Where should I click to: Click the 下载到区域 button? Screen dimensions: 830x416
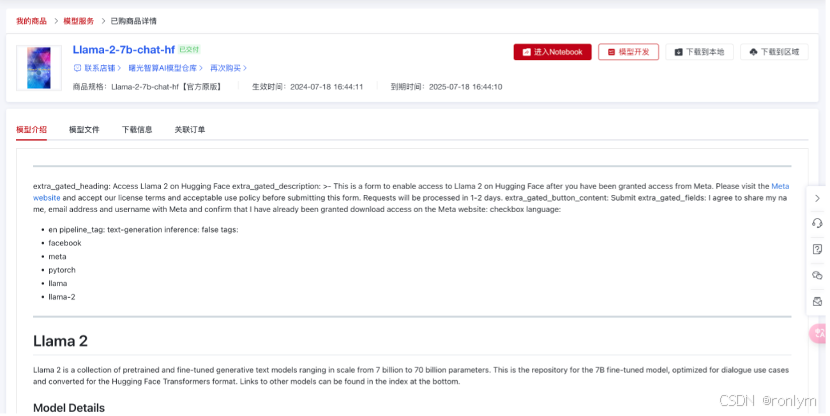774,52
